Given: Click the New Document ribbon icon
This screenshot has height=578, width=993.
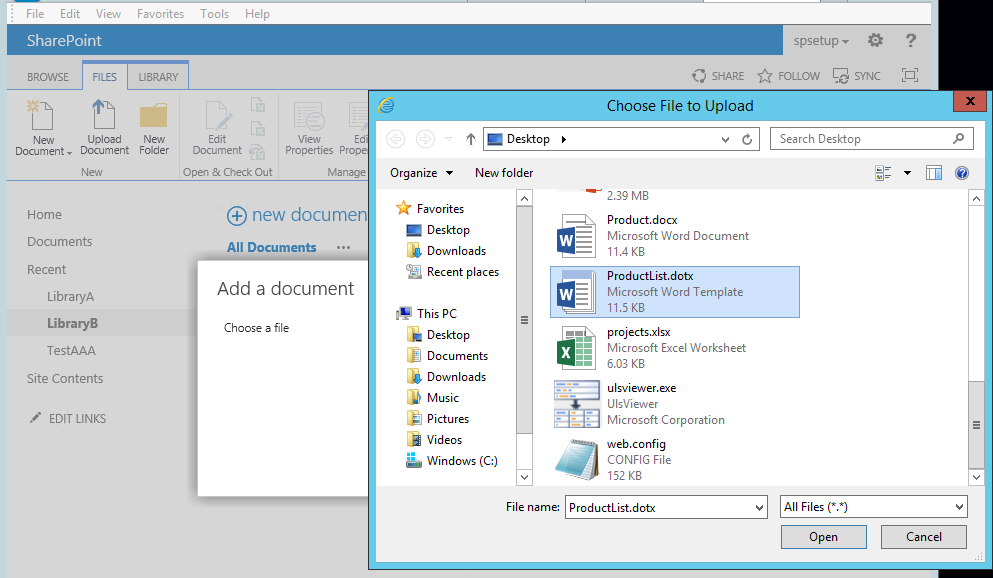Looking at the screenshot, I should (x=41, y=115).
